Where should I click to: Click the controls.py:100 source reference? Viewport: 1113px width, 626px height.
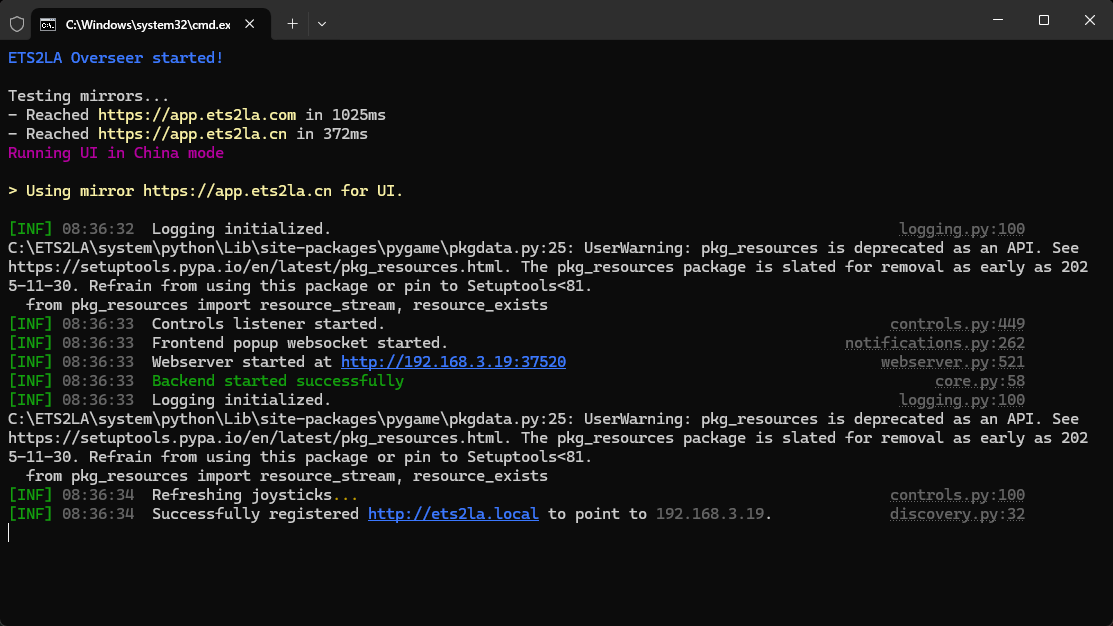click(x=957, y=495)
